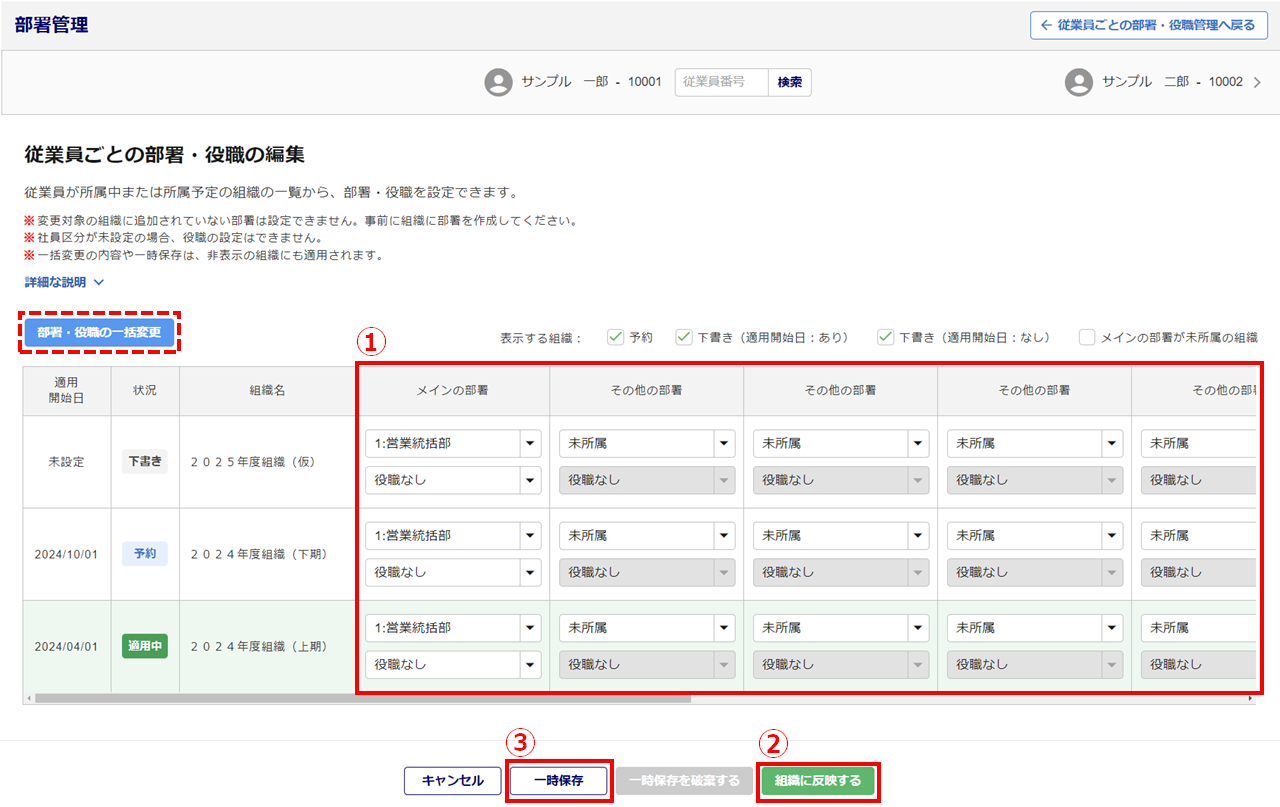The height and width of the screenshot is (807, 1280).
Task: Click the organization name ２０２４年度組織（上期）
Action: (259, 646)
